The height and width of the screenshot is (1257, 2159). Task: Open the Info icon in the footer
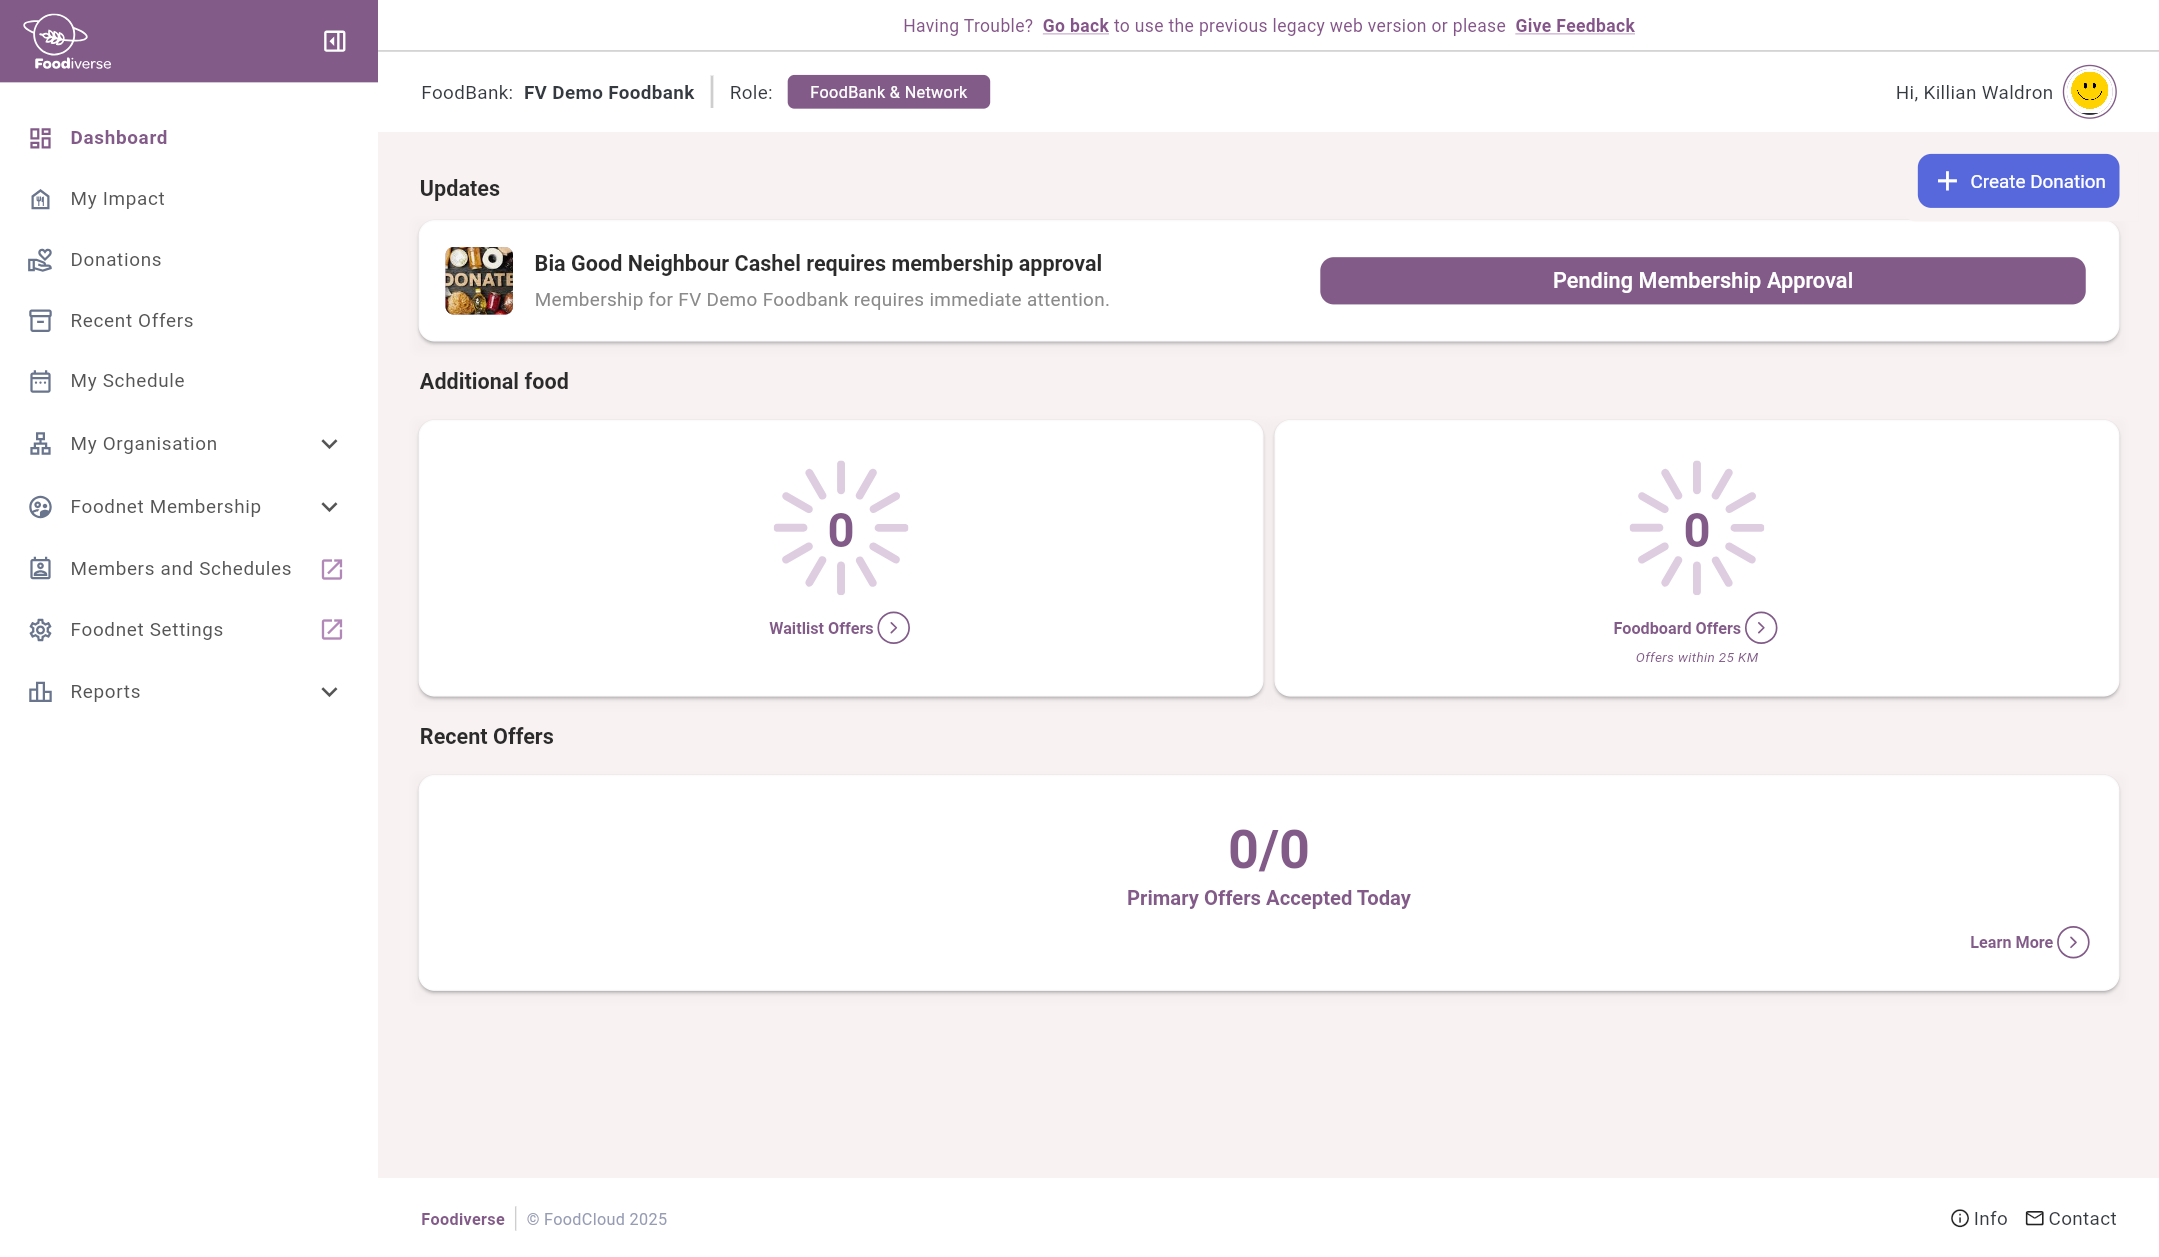[1959, 1219]
